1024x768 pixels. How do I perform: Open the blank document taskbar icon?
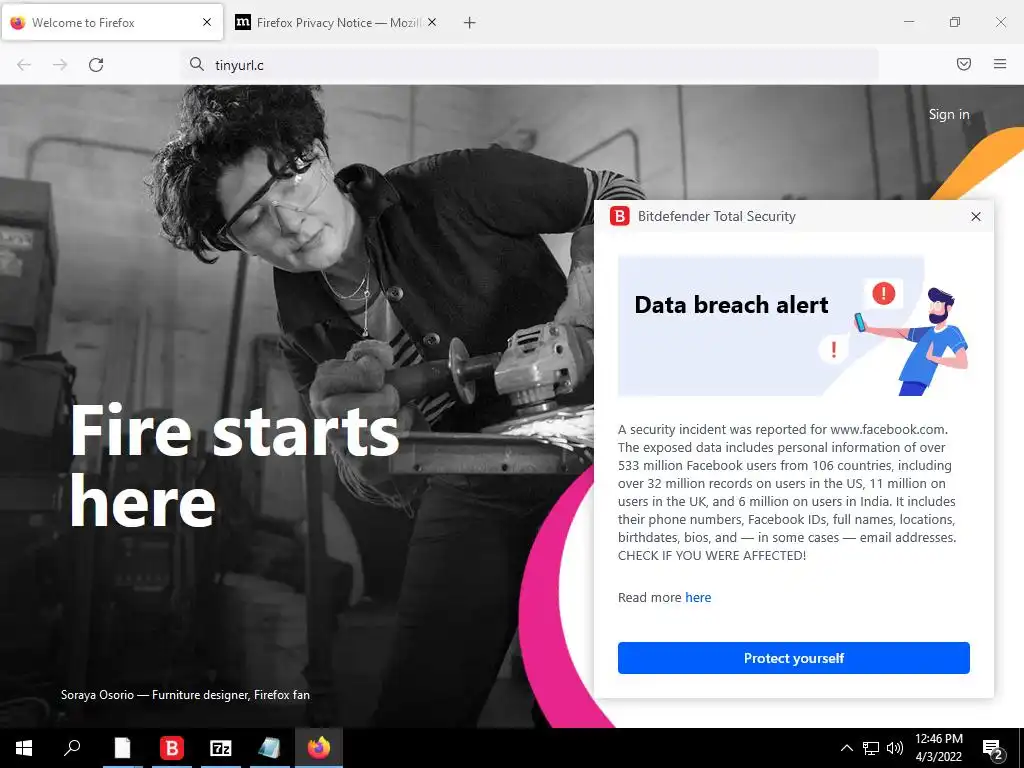click(122, 748)
